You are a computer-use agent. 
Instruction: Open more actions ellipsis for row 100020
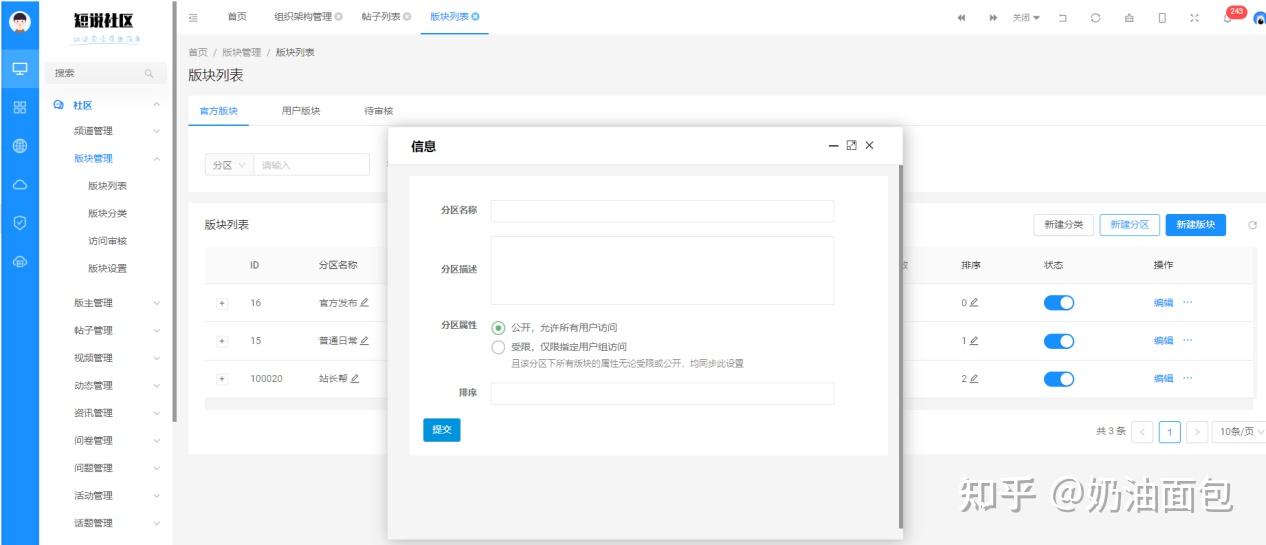tap(1188, 378)
